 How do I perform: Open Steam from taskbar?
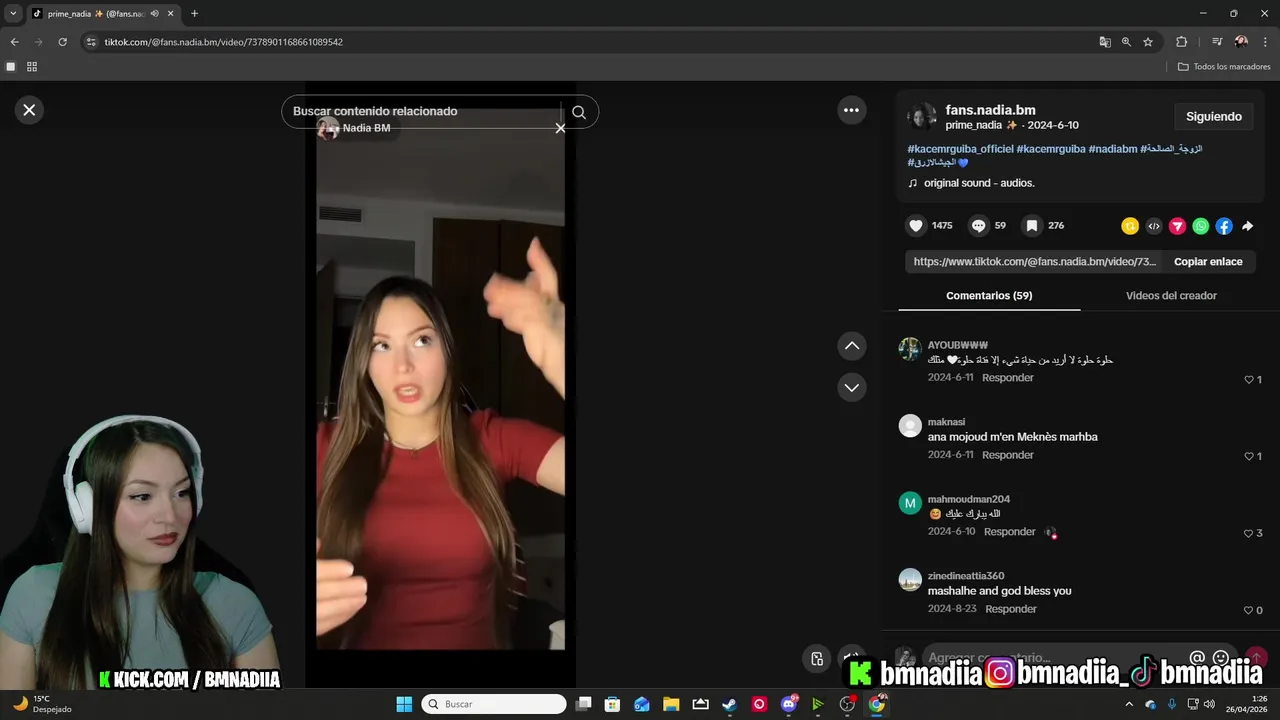coord(729,704)
